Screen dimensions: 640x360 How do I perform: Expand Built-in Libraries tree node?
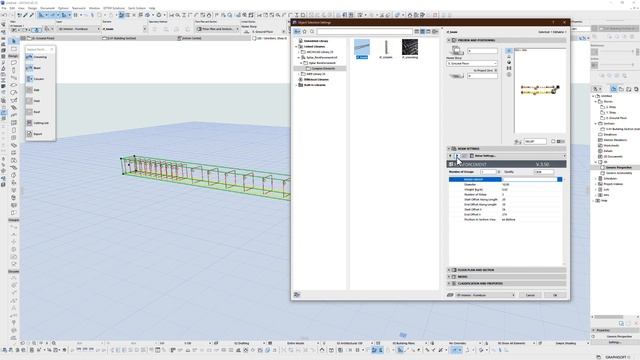click(x=297, y=85)
